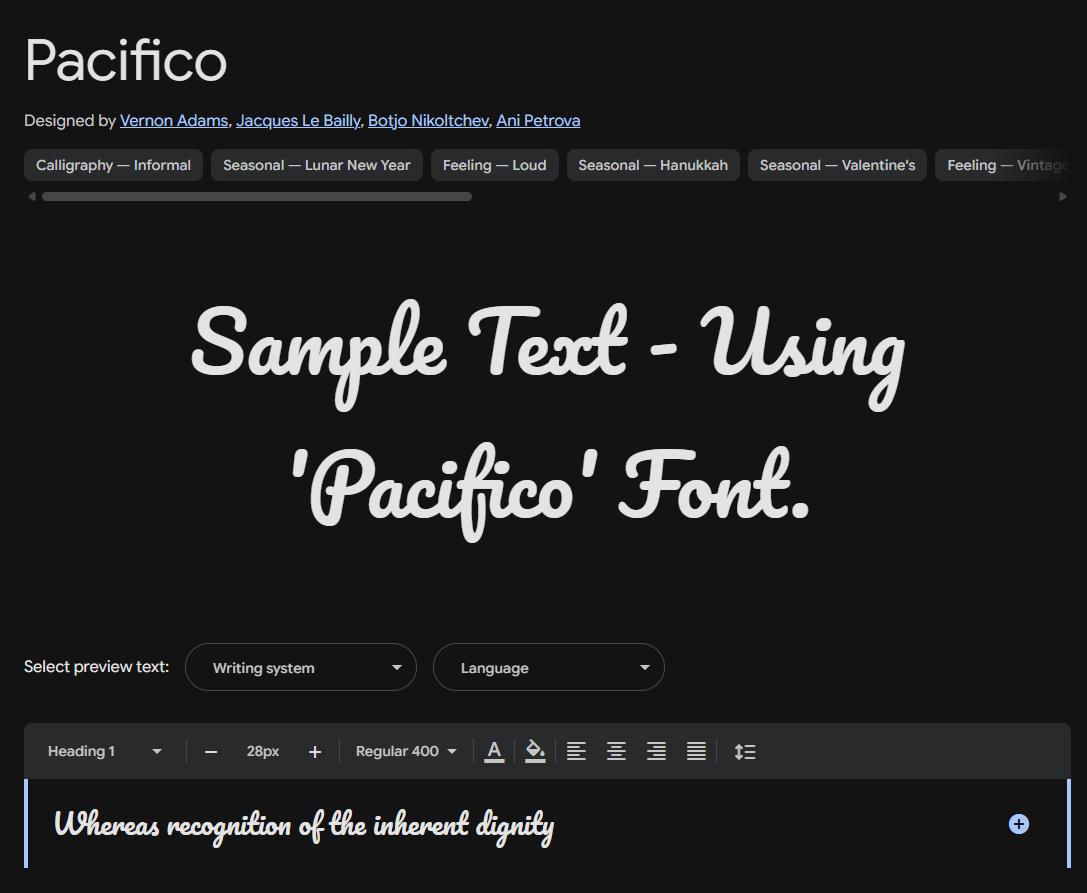This screenshot has width=1087, height=893.
Task: Click the blue plus circle icon
Action: coord(1018,824)
